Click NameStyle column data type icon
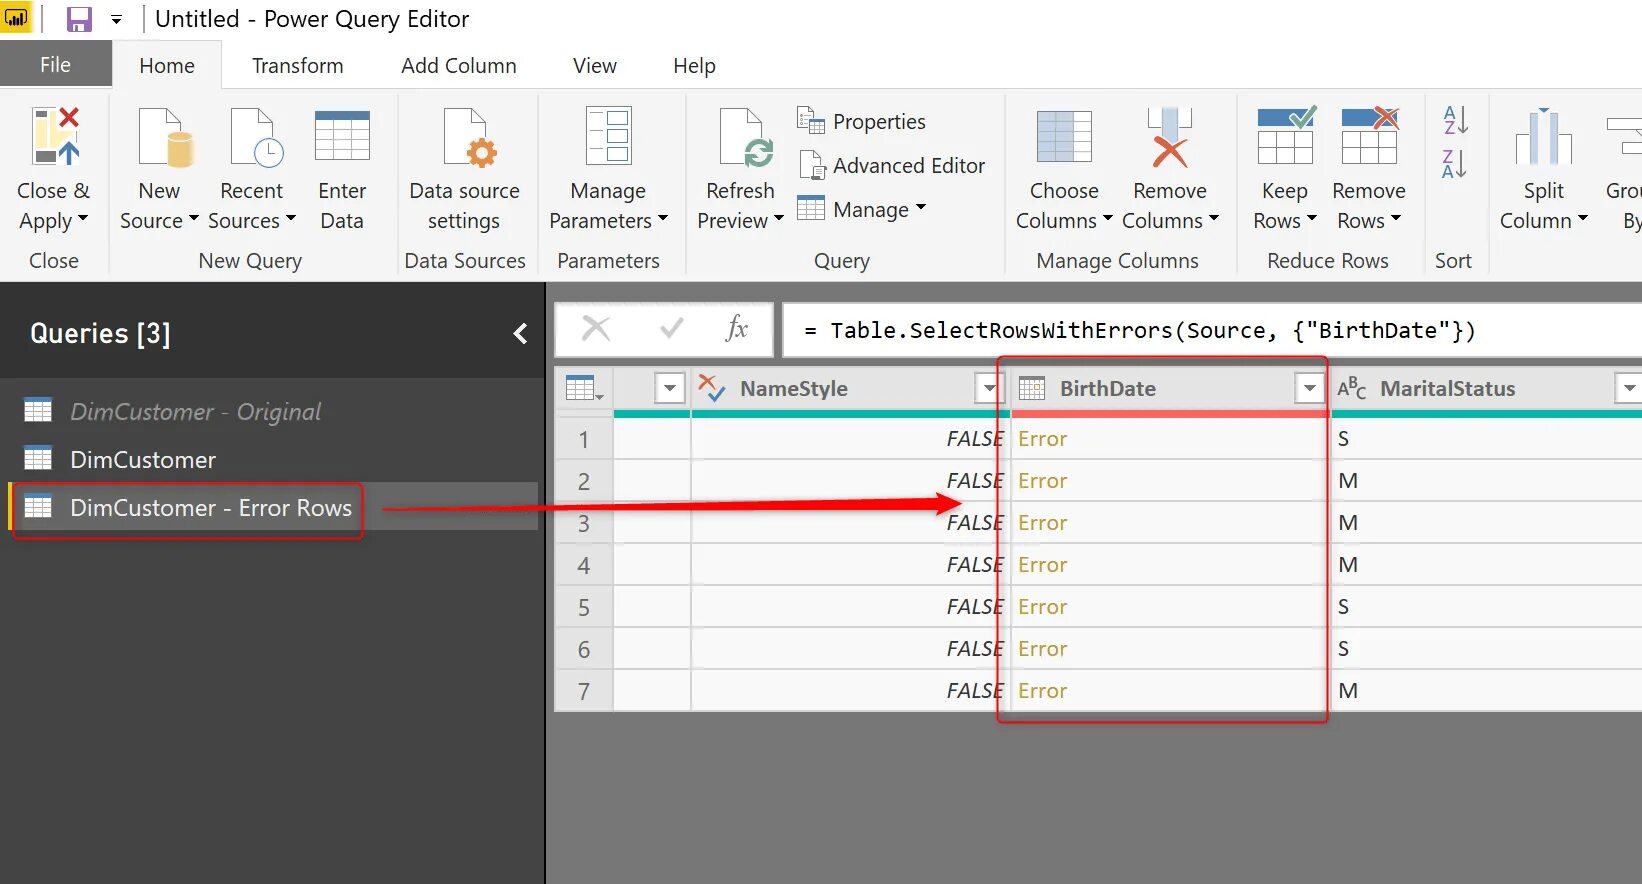1642x884 pixels. (x=712, y=388)
